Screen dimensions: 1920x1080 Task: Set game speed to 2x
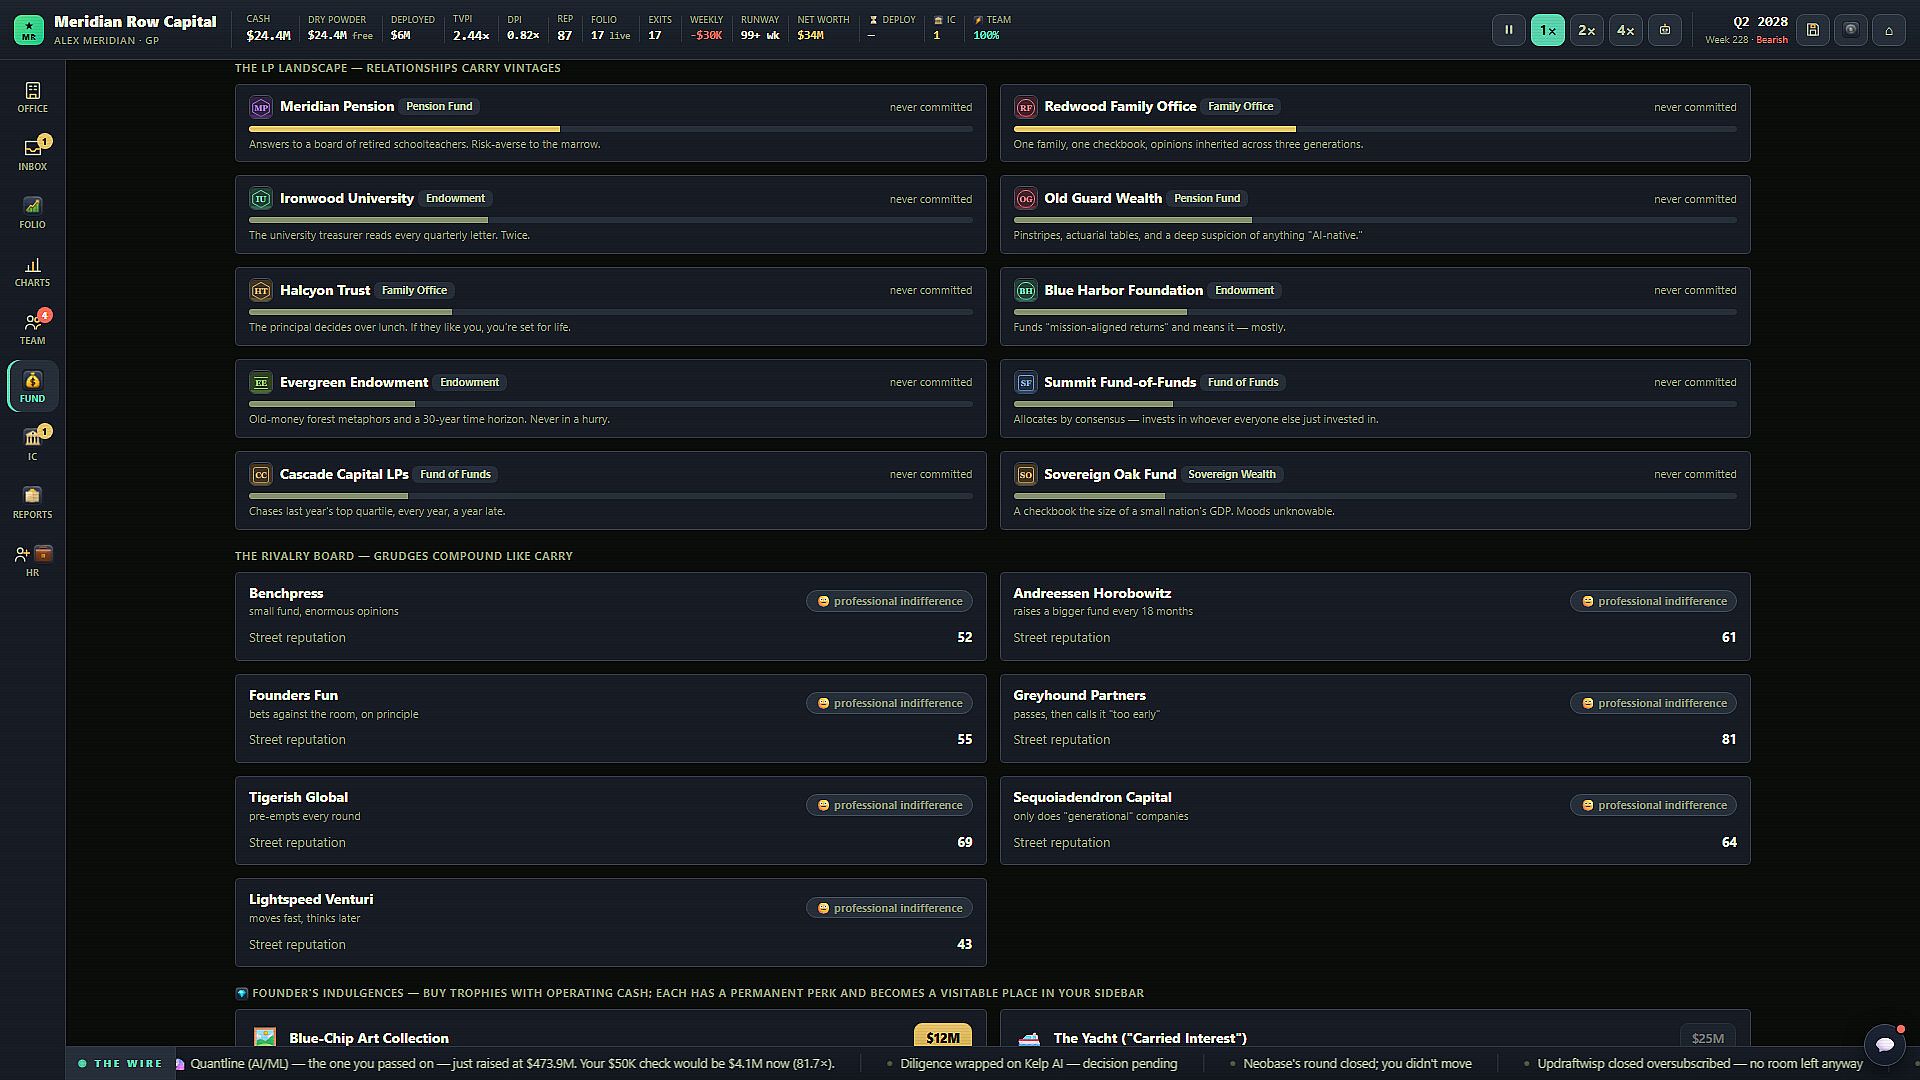tap(1587, 30)
